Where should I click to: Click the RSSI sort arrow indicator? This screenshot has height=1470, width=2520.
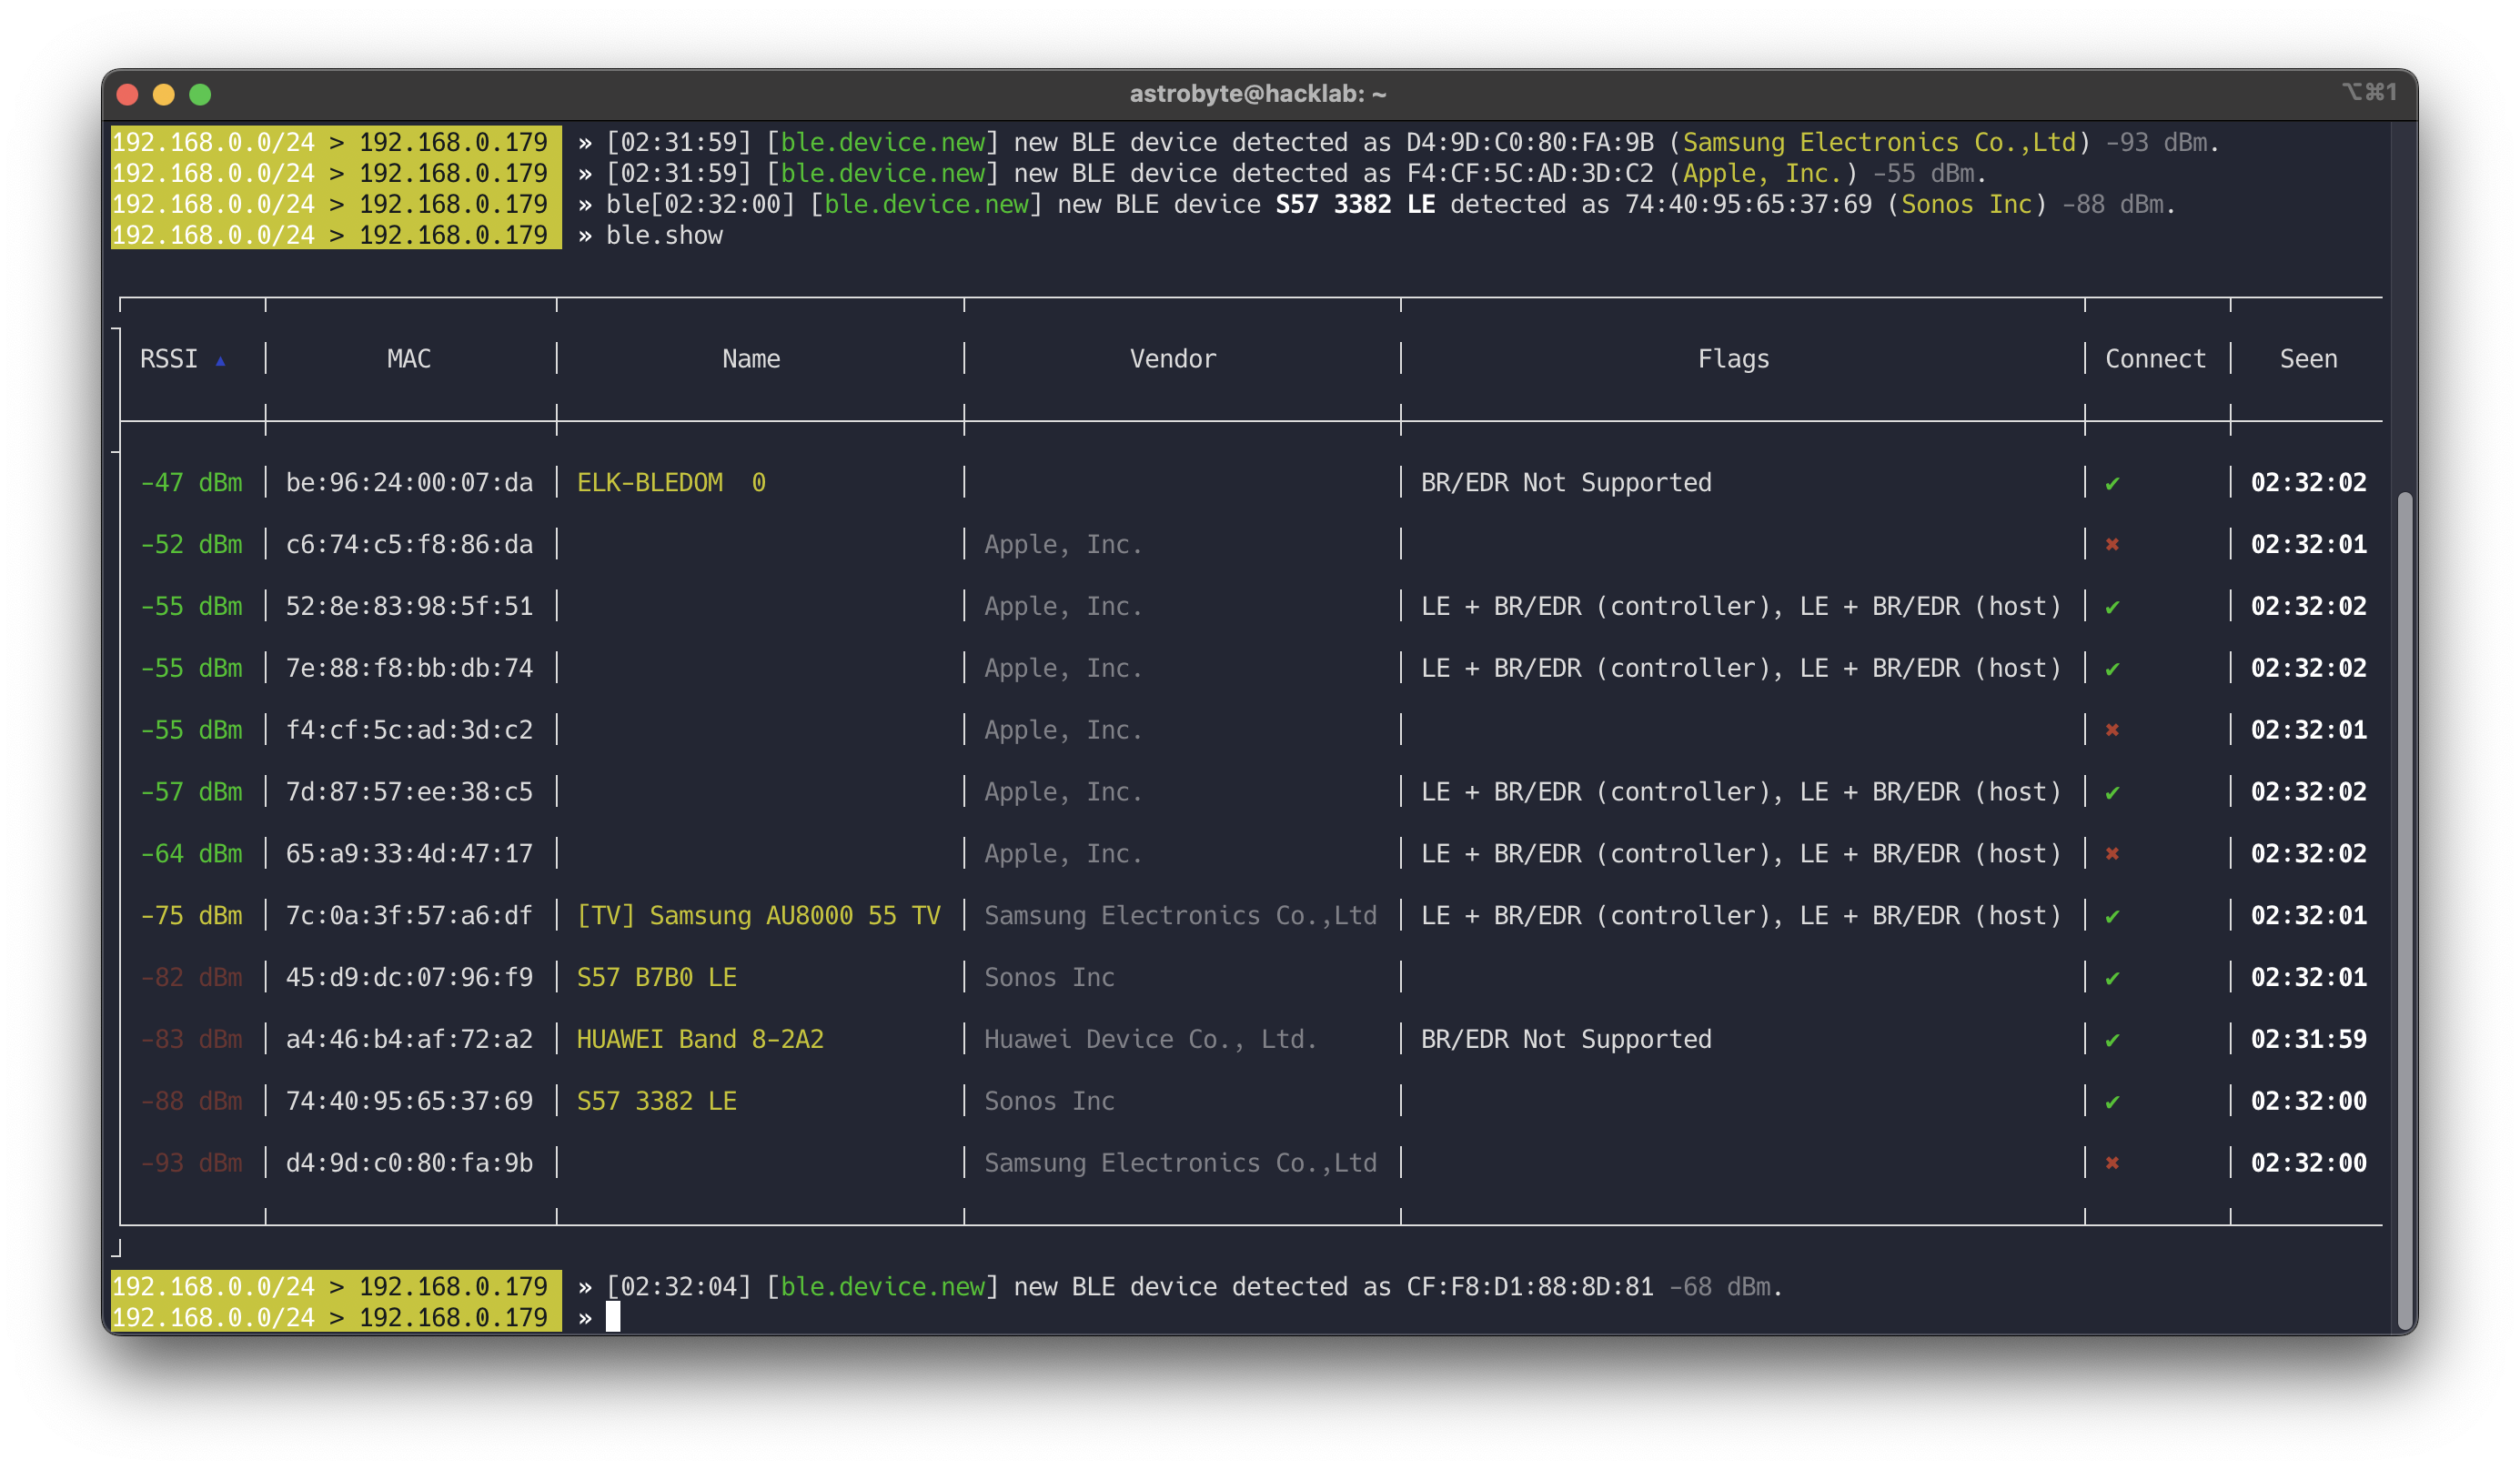[220, 361]
